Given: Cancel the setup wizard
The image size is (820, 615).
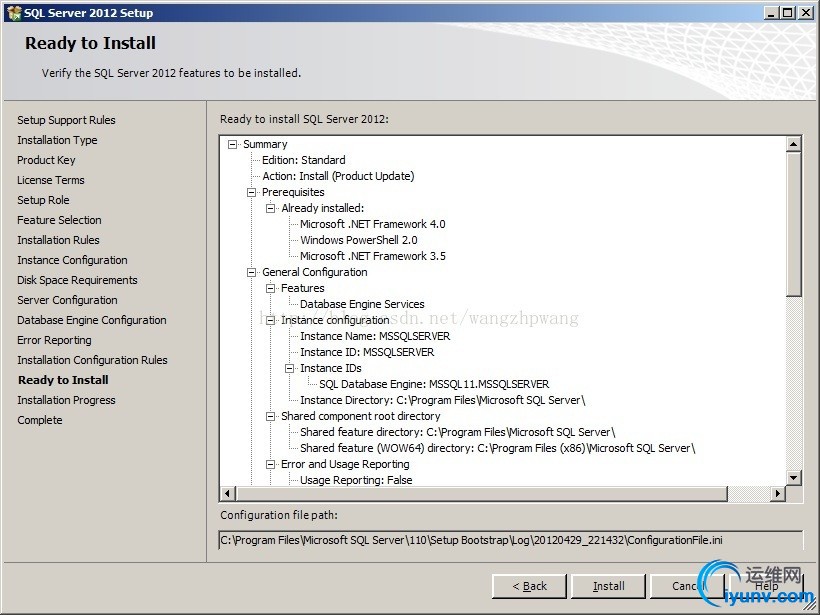Looking at the screenshot, I should (687, 586).
